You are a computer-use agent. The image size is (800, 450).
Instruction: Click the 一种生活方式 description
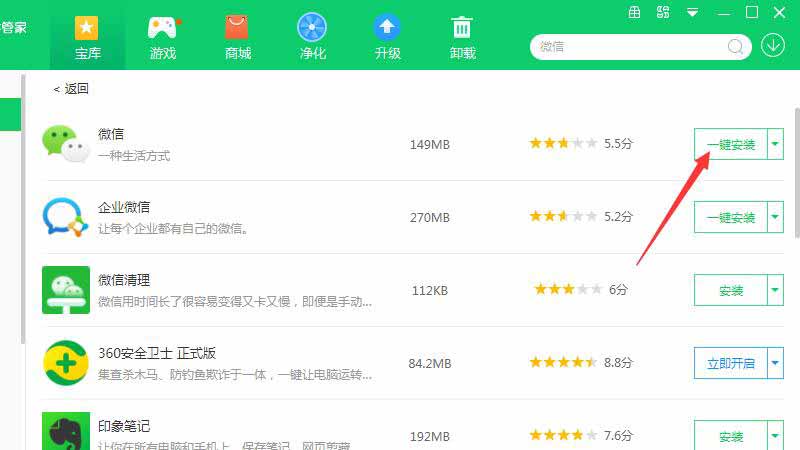click(x=134, y=156)
